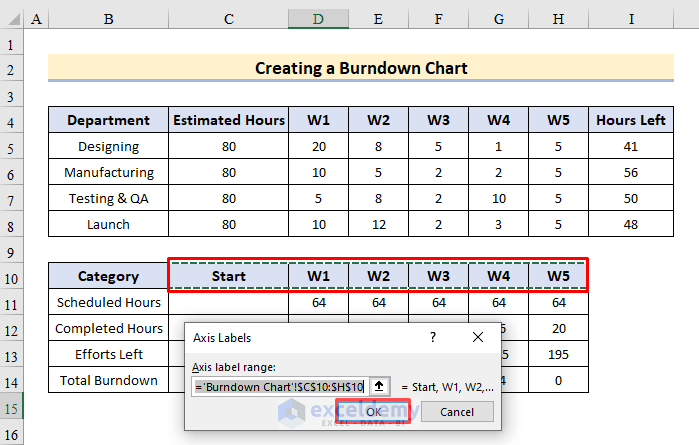The image size is (699, 445).
Task: Select the Start cell in row 10
Action: (229, 276)
